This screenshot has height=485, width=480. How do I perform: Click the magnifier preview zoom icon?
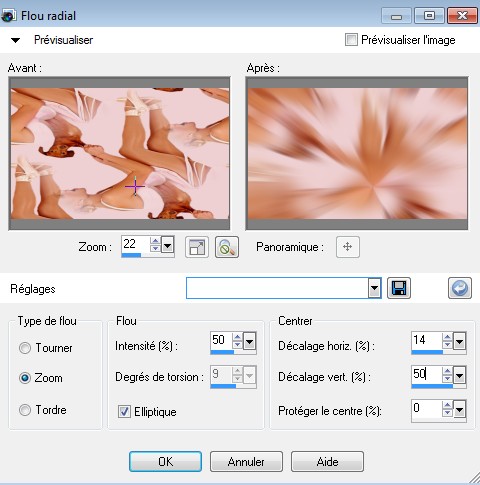tap(227, 247)
